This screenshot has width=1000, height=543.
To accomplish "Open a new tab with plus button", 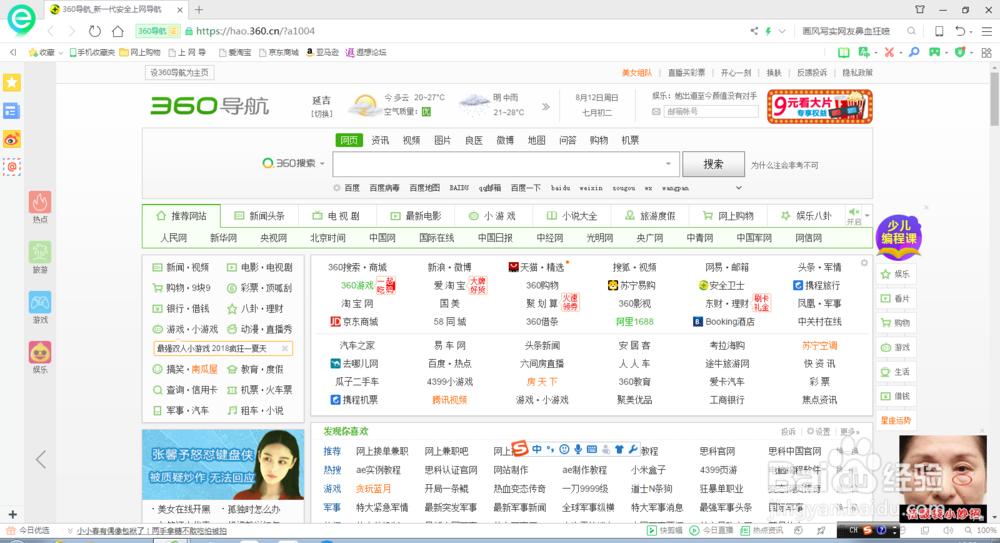I will point(199,10).
